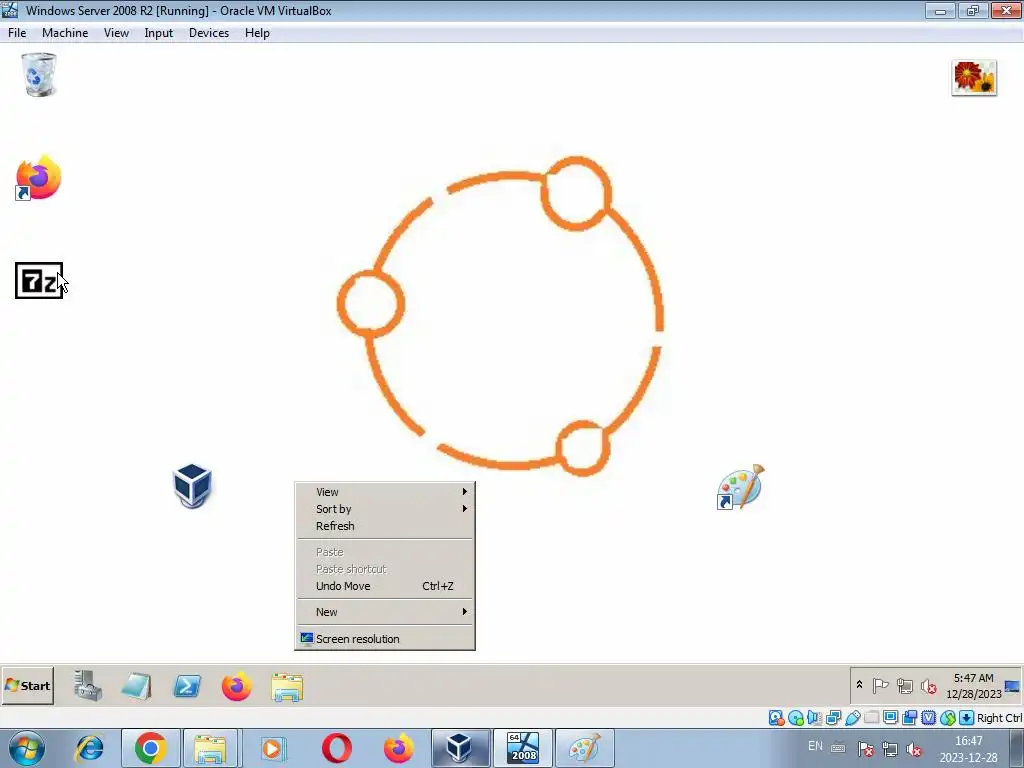Click the muted speaker icon in host tray
This screenshot has width=1024, height=768.
[914, 750]
